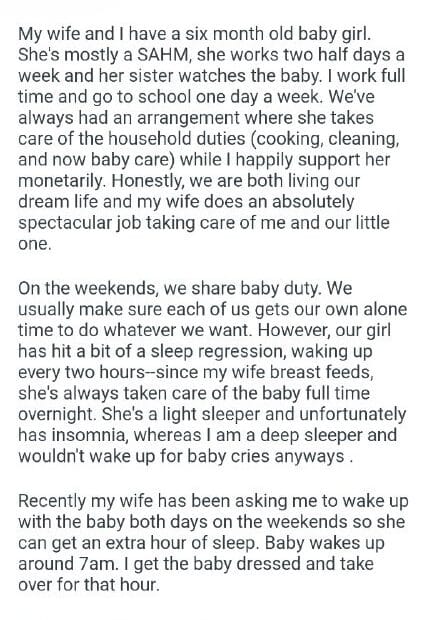This screenshot has width=427, height=620.
Task: Click the word "overnight" in second paragraph
Action: coord(57,414)
